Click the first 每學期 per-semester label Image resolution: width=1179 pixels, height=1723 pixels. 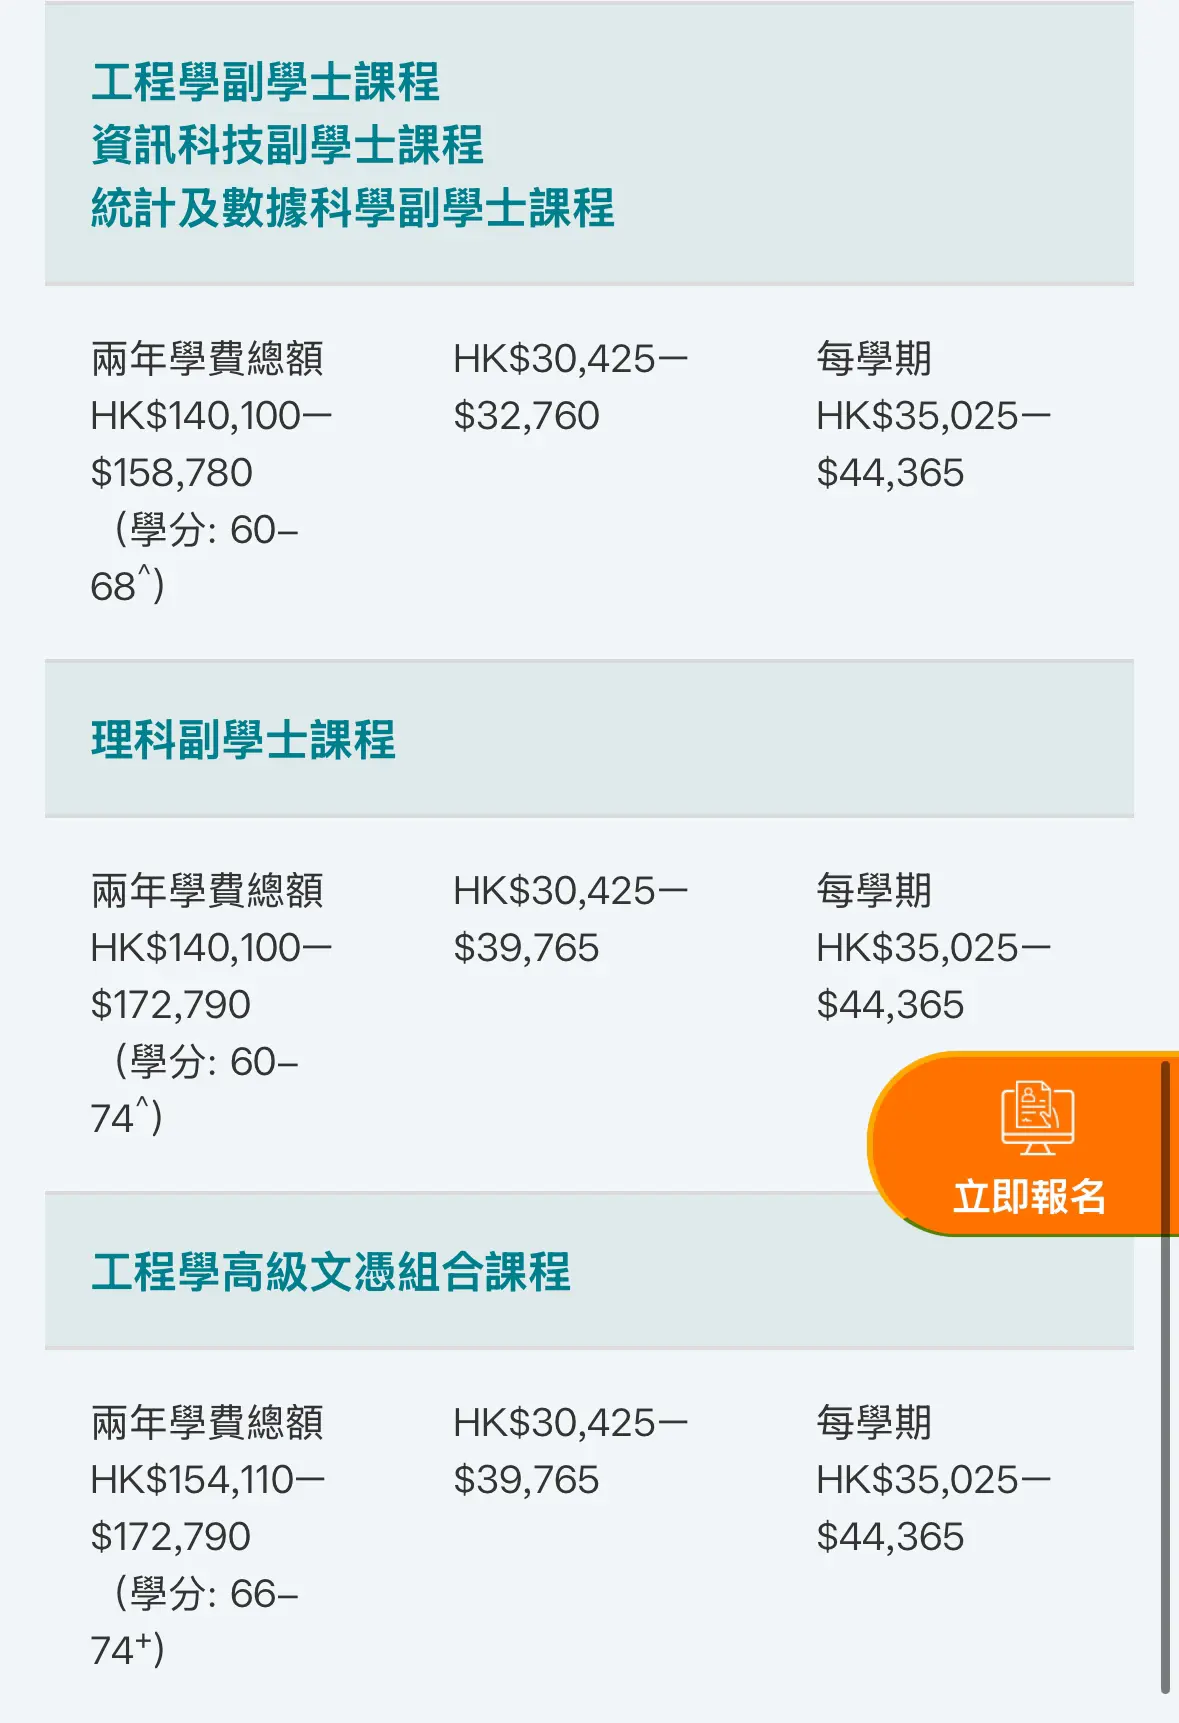(x=873, y=358)
